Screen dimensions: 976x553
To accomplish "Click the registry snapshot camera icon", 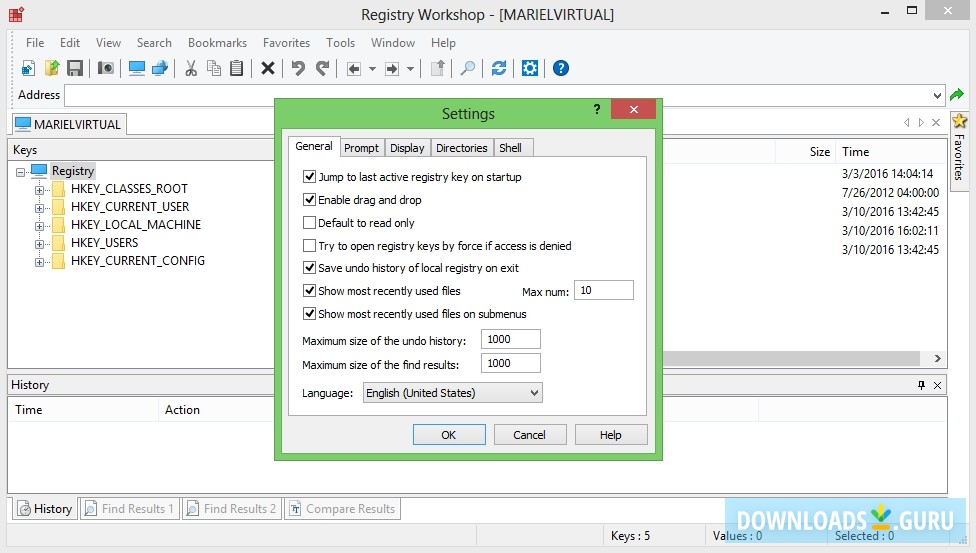I will tap(106, 68).
